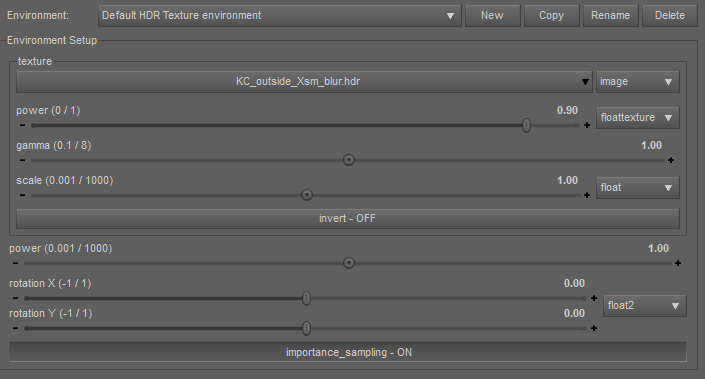Click the Copy environment button
Viewport: 705px width, 379px height.
click(x=552, y=16)
